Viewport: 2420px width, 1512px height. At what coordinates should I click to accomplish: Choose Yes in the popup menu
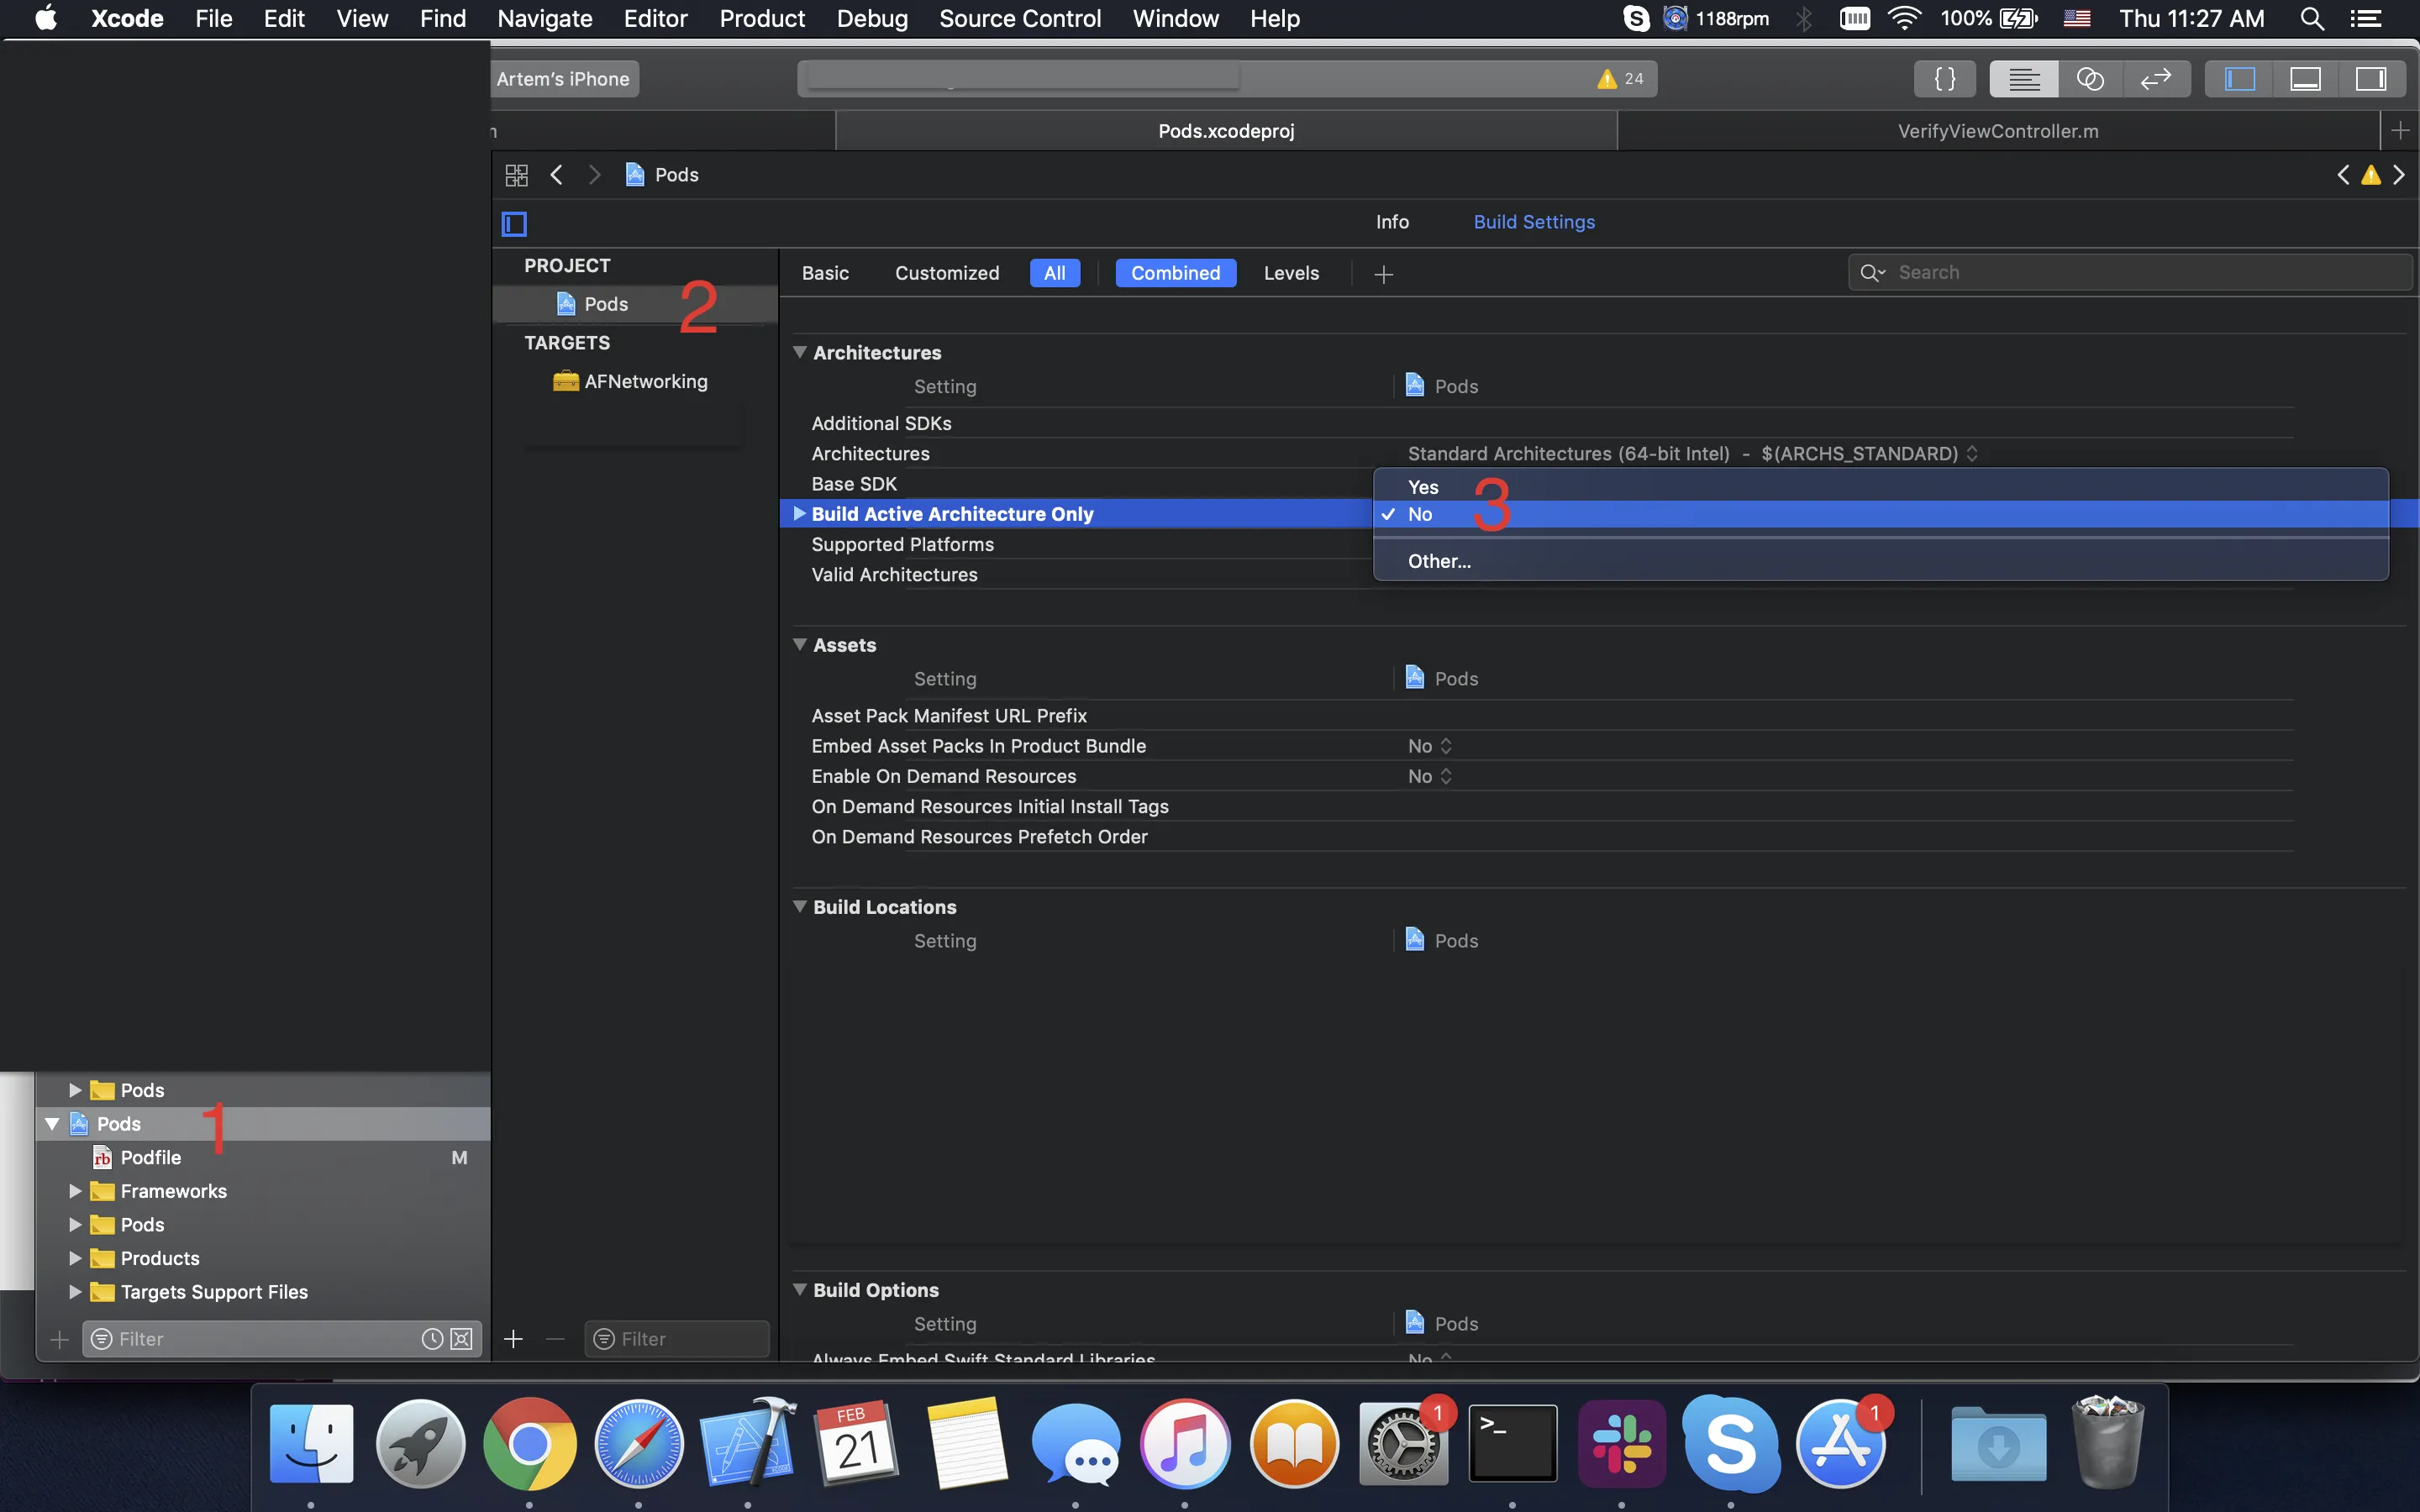click(1423, 487)
